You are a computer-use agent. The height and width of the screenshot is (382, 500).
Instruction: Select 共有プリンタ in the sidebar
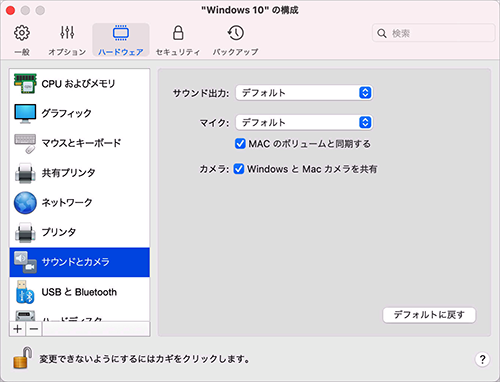79,173
